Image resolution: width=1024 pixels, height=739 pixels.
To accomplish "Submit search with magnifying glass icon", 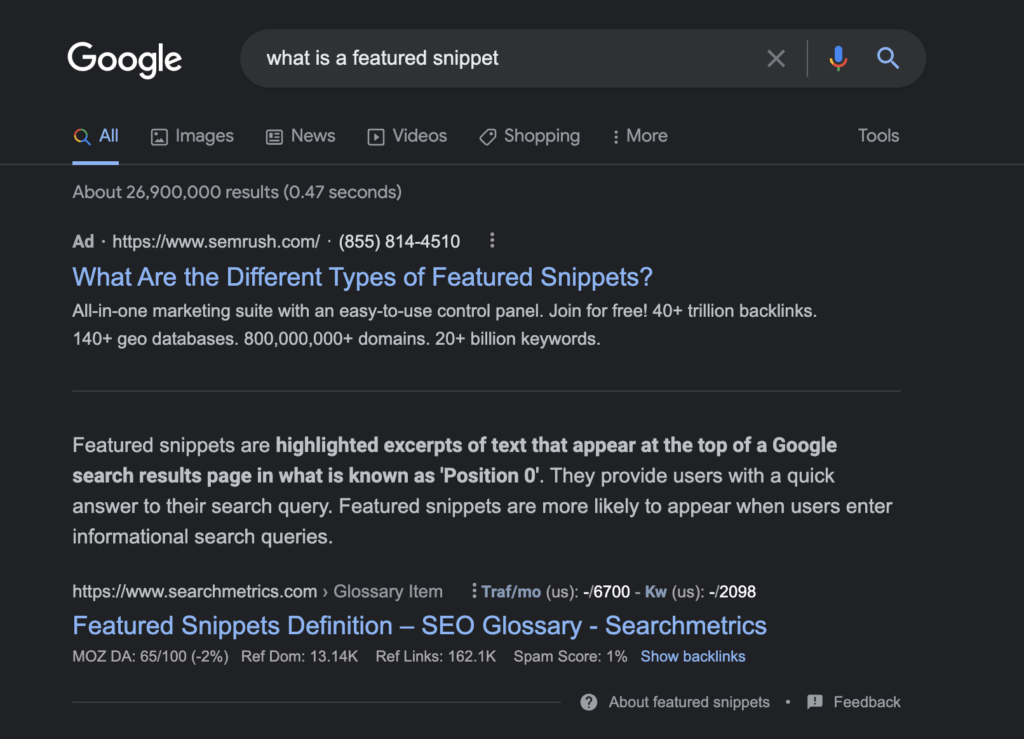I will click(x=888, y=59).
